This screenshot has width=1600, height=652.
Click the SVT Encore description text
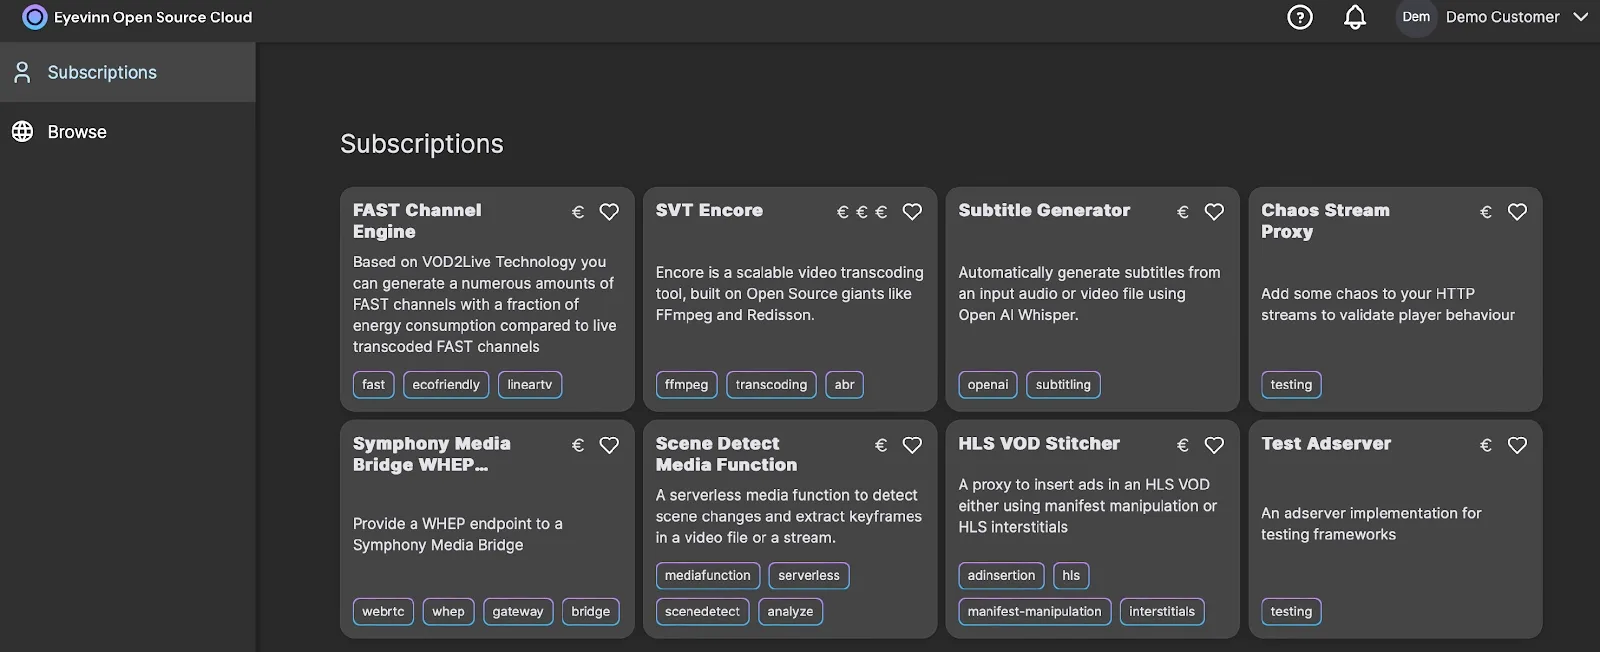(790, 294)
